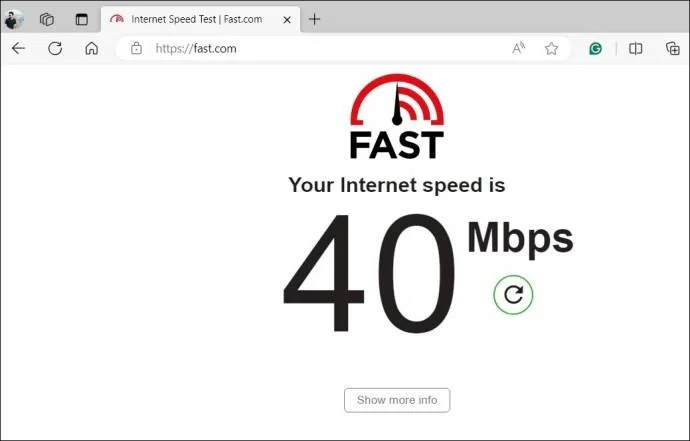Screen dimensions: 690x441
Task: Add page to favorites star
Action: pyautogui.click(x=551, y=48)
